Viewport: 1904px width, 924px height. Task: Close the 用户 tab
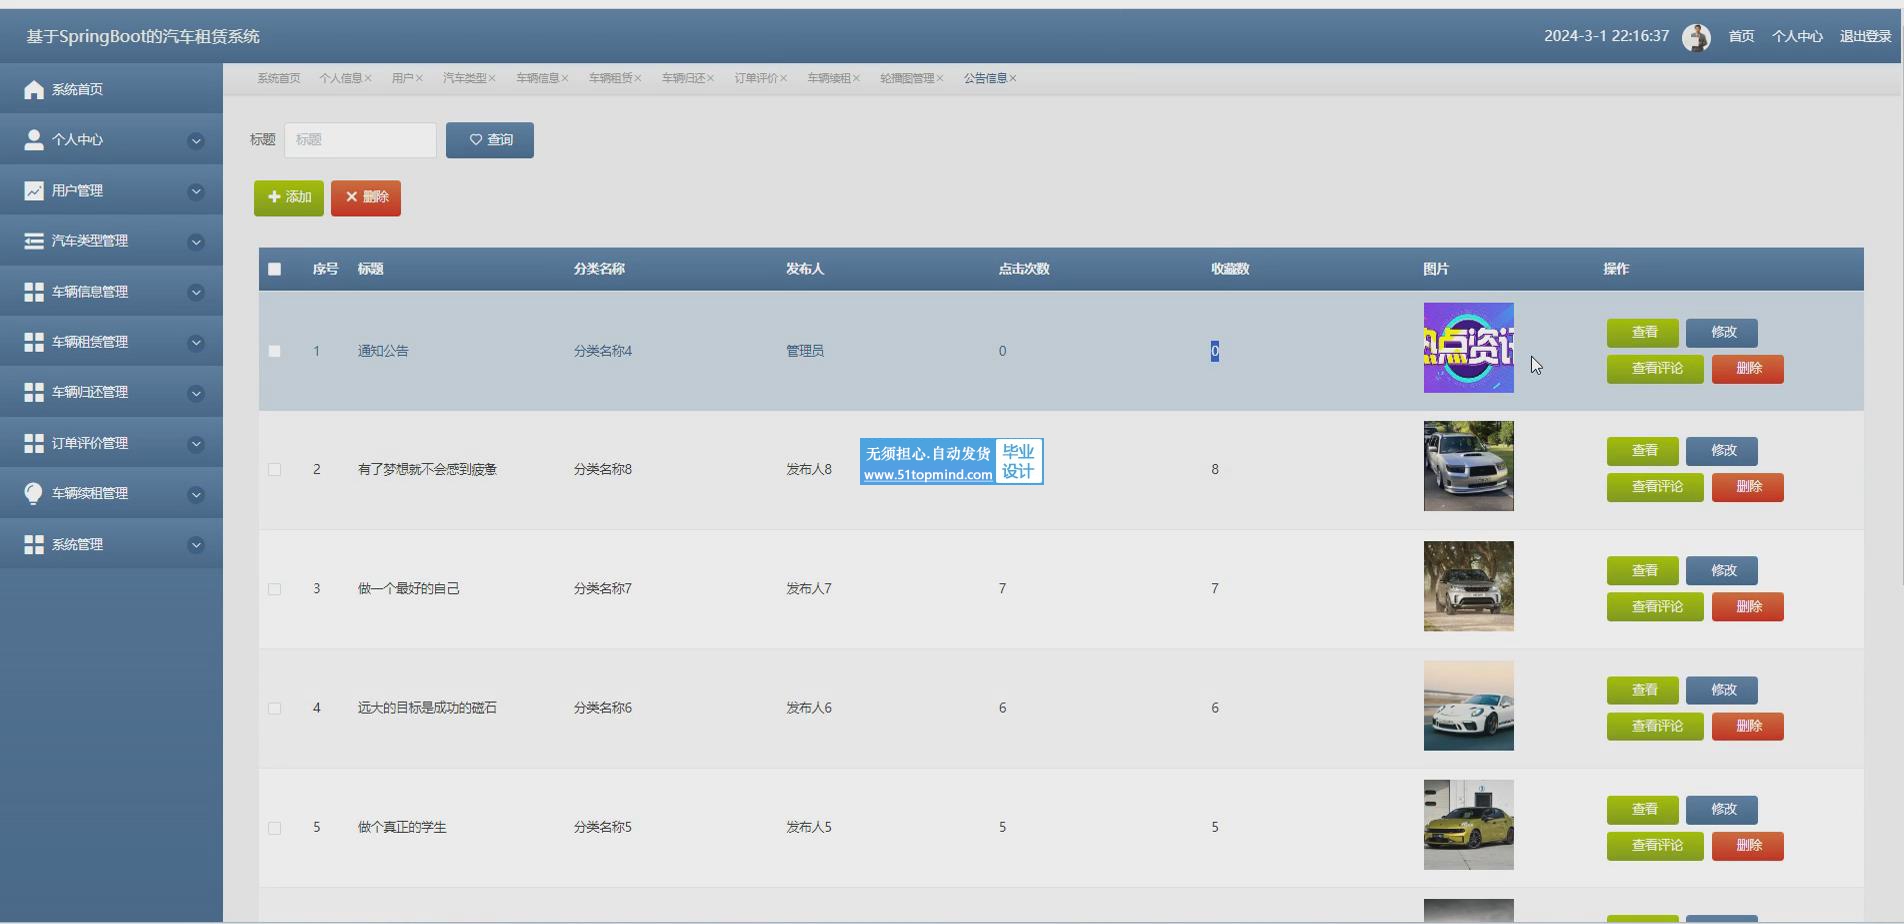(419, 78)
